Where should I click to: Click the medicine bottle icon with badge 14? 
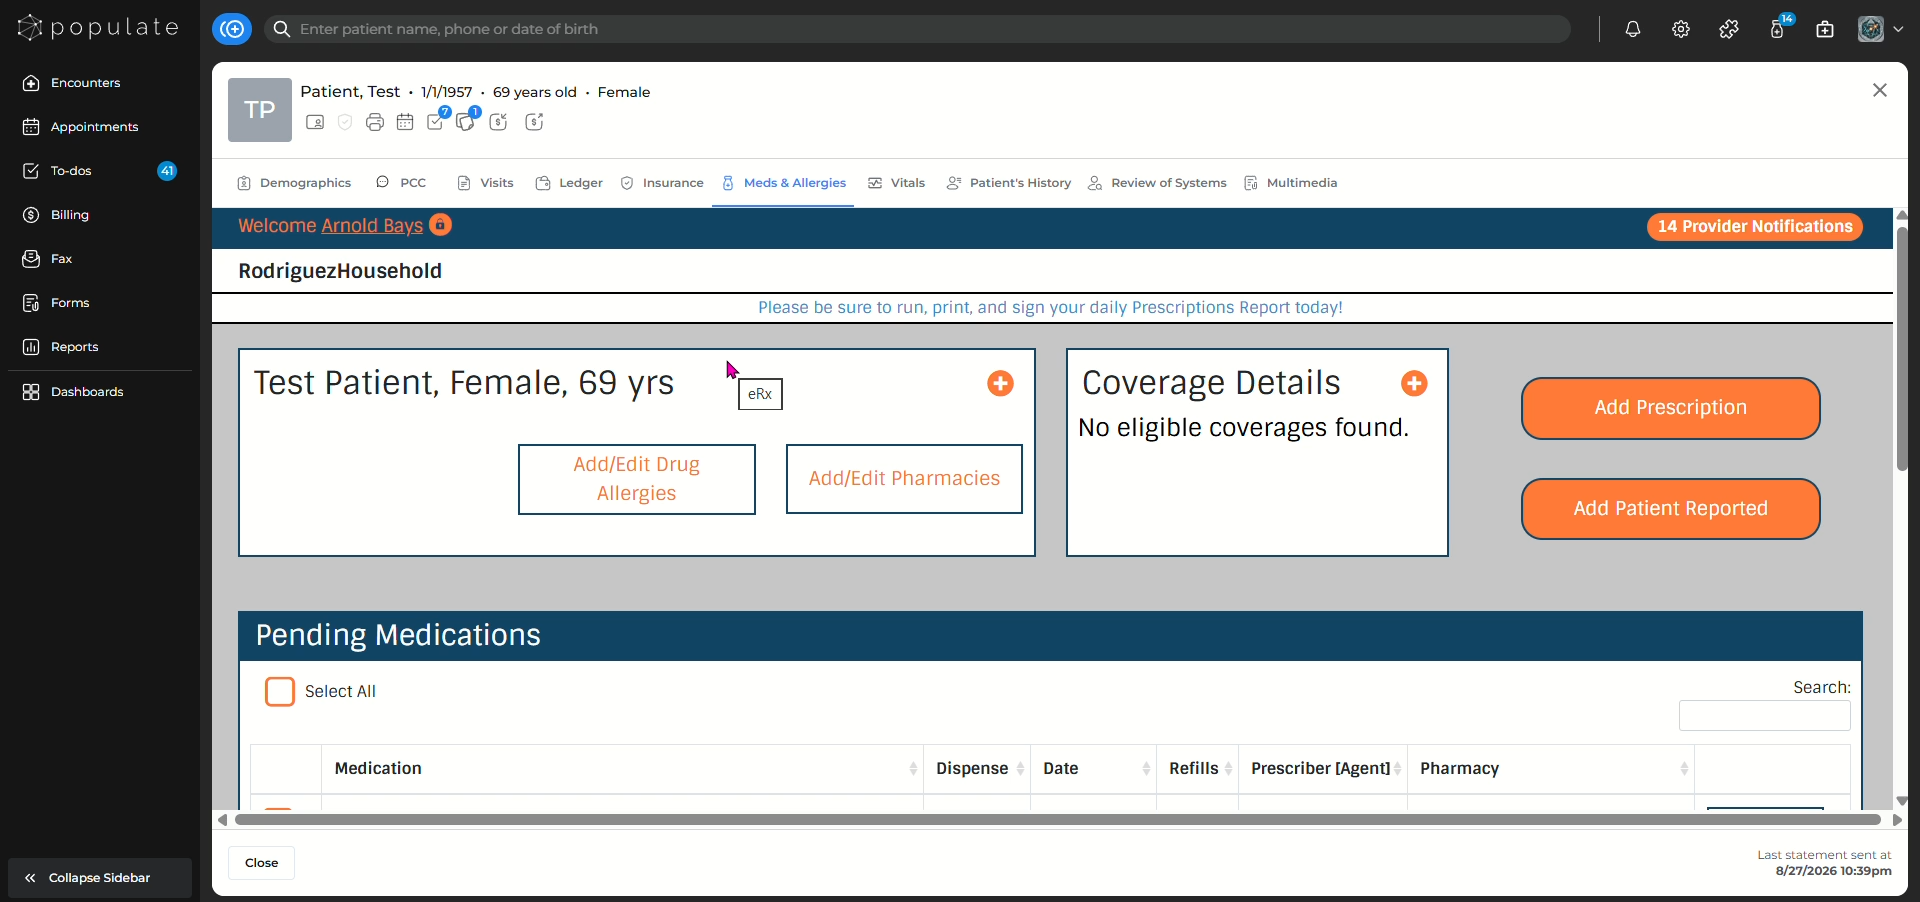click(1778, 28)
